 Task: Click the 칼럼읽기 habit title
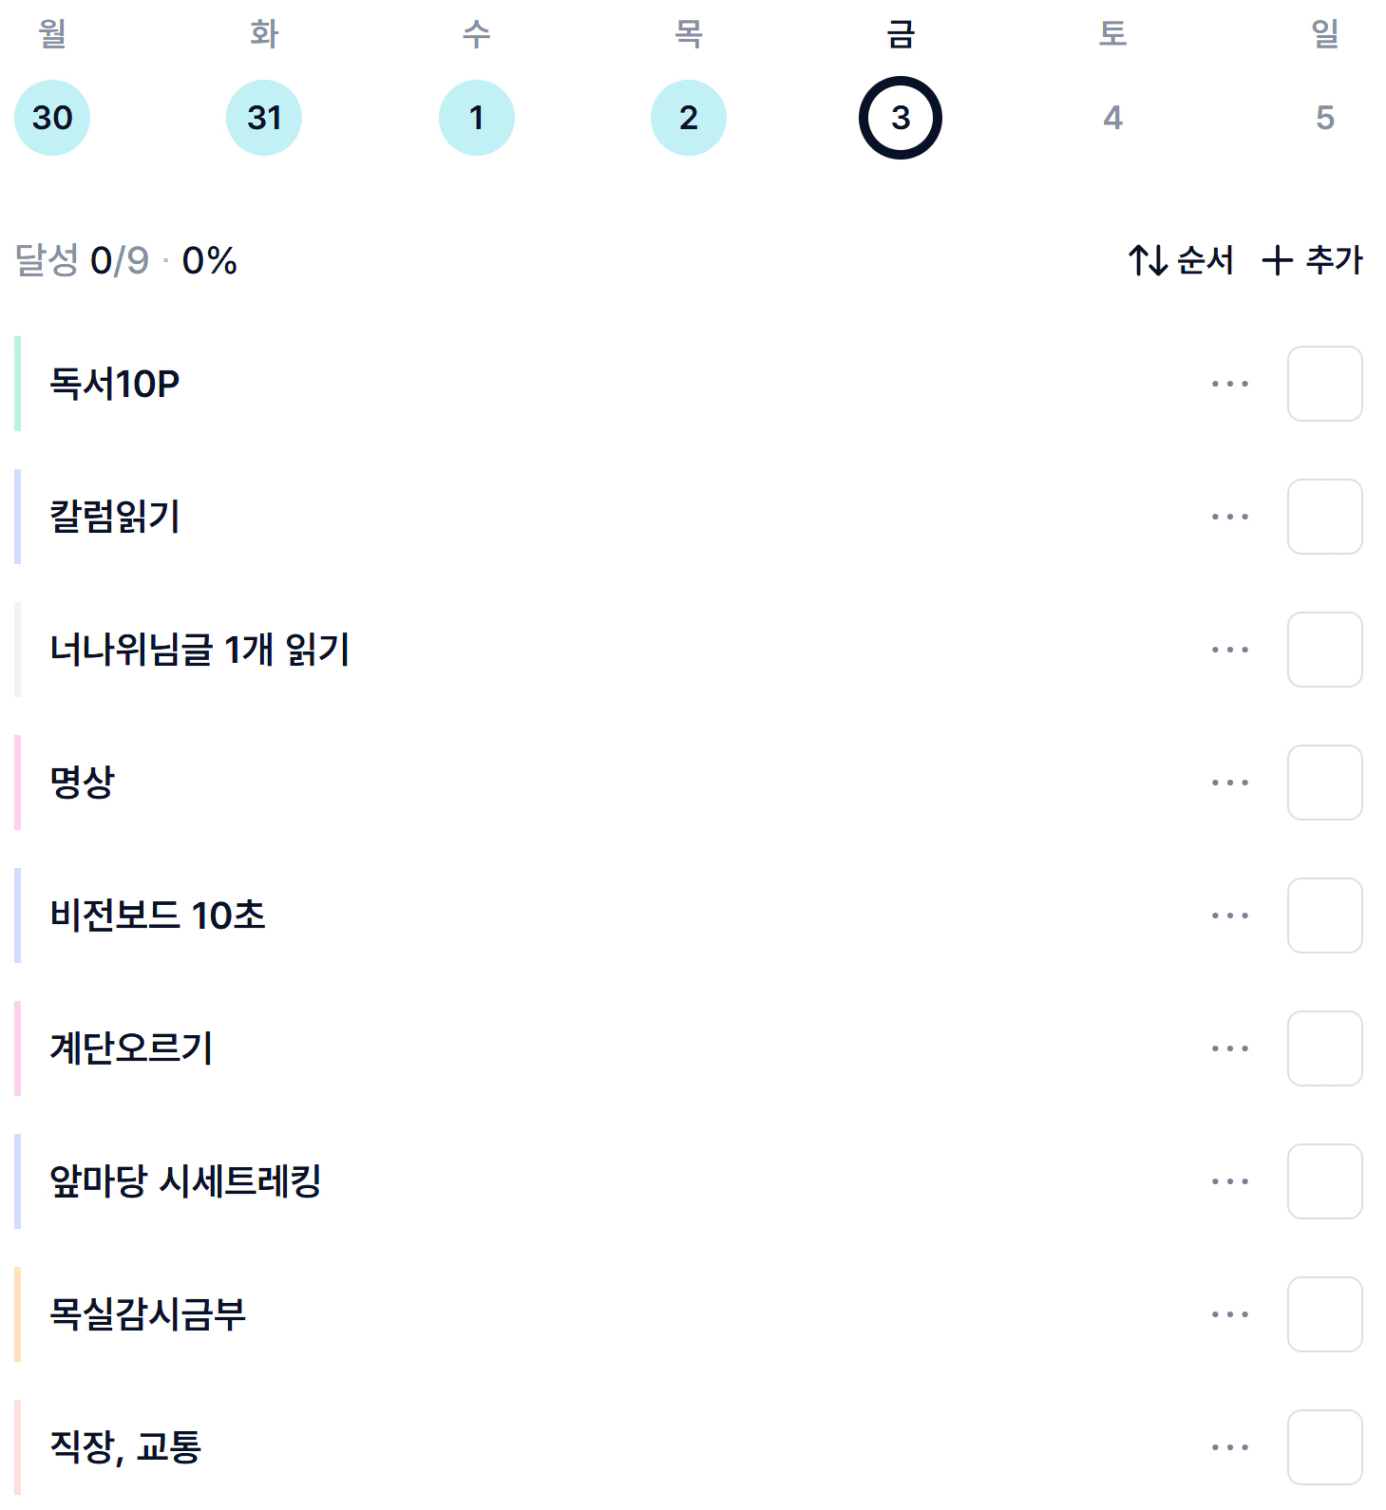pyautogui.click(x=115, y=517)
